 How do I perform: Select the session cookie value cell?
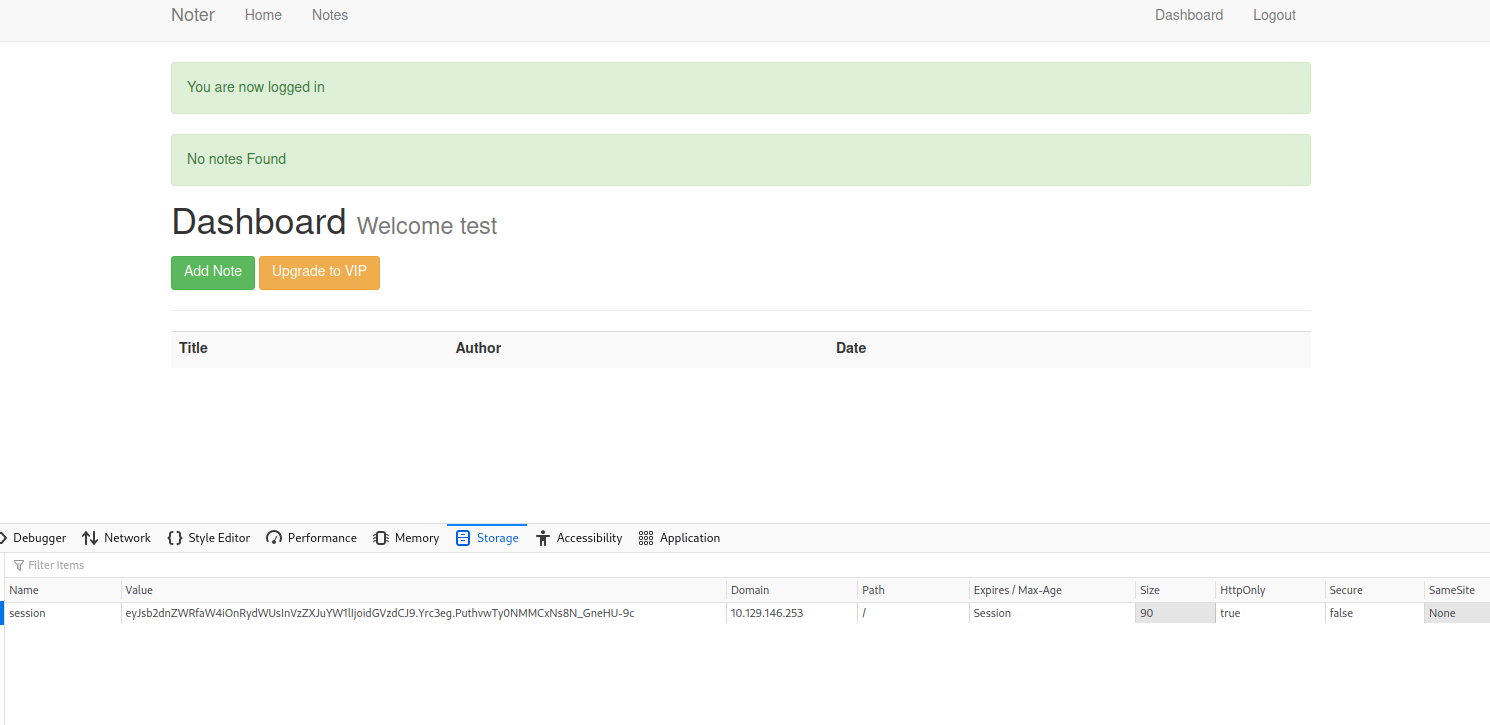point(380,613)
